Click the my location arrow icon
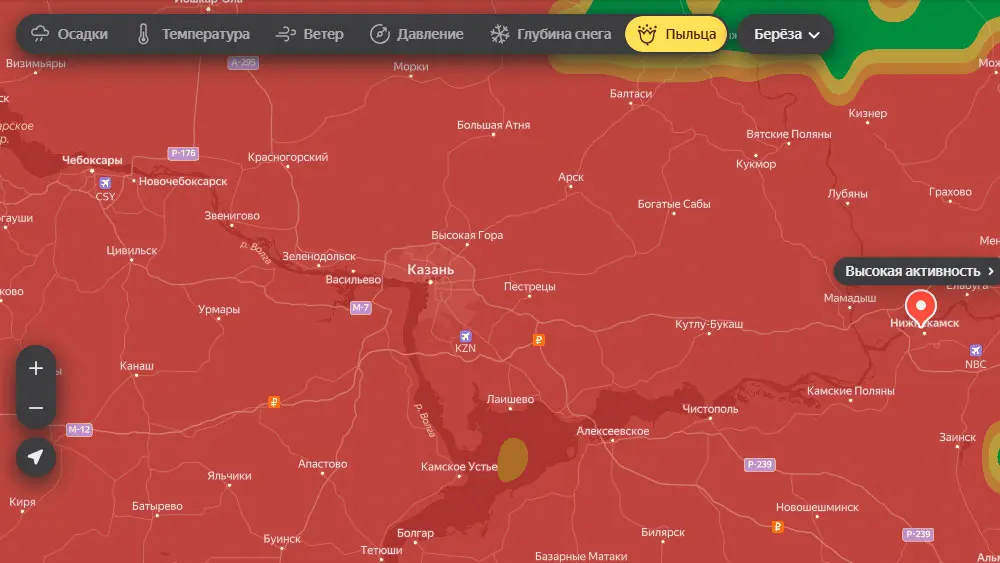 coord(36,457)
